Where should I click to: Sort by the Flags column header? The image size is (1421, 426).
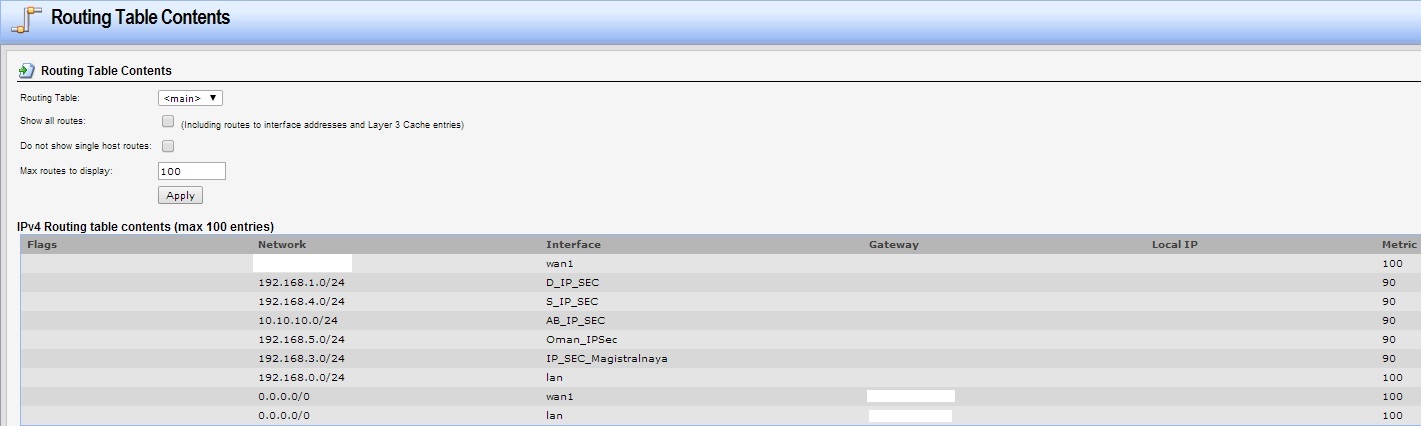click(41, 244)
